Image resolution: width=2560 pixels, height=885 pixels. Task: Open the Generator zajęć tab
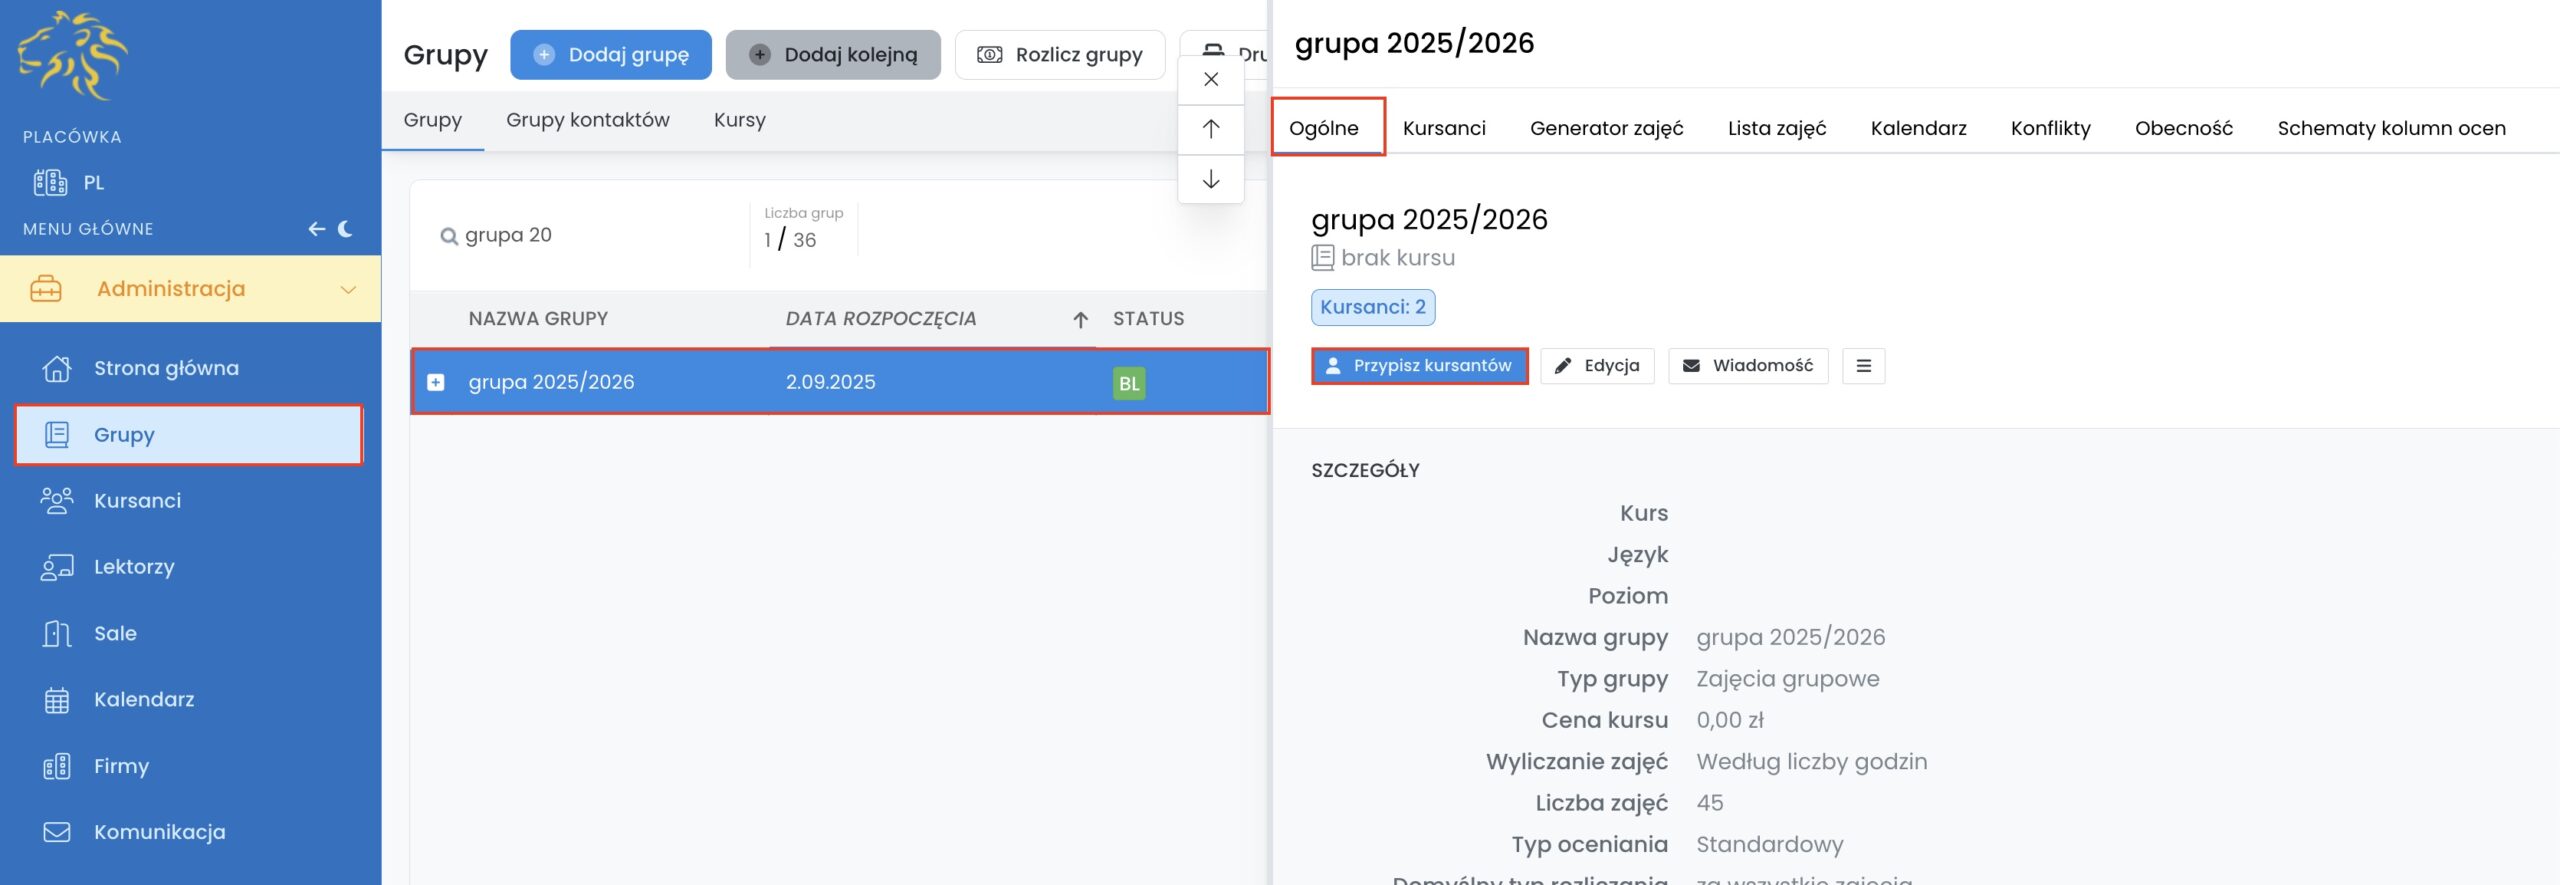click(x=1606, y=128)
